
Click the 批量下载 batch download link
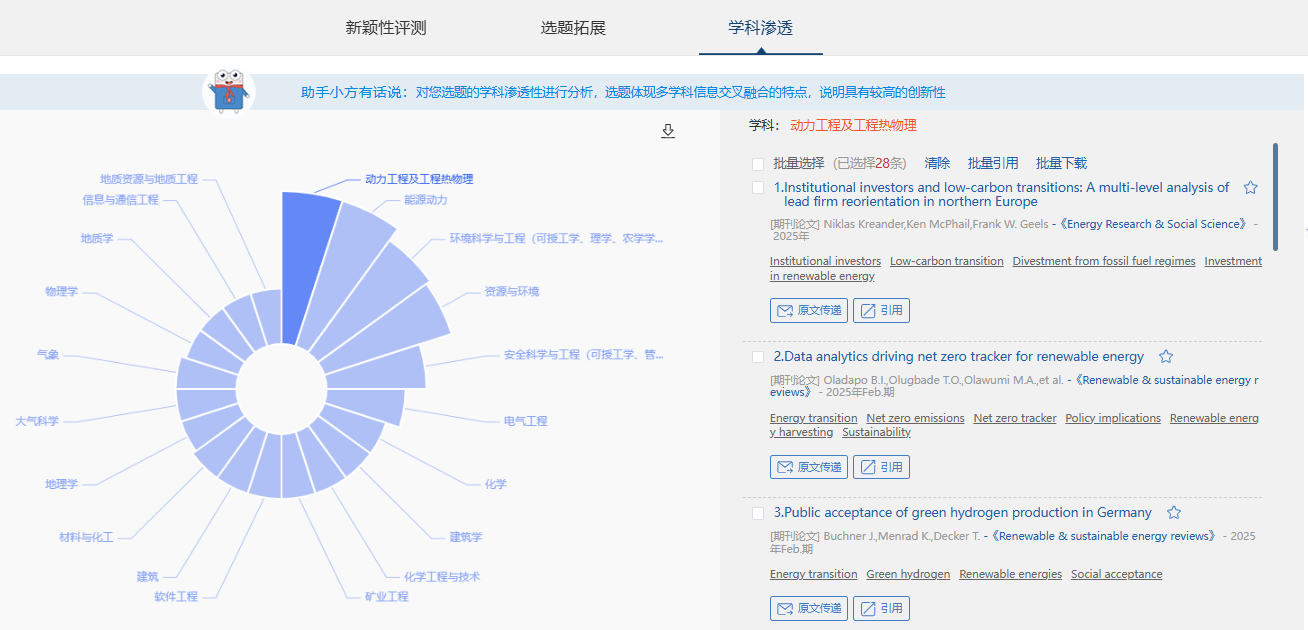[x=1061, y=163]
